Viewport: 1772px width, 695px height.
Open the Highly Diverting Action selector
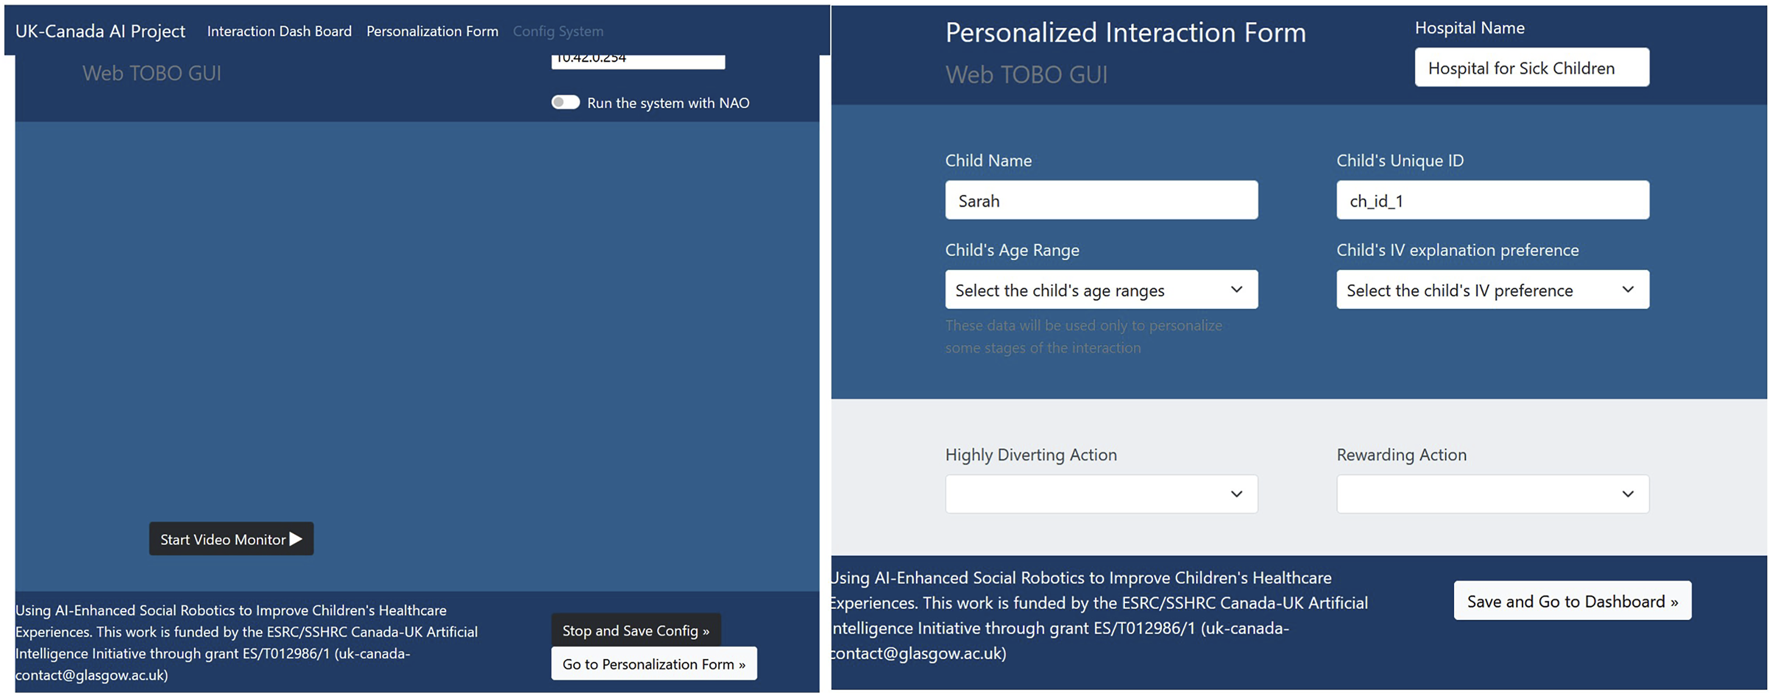tap(1100, 493)
